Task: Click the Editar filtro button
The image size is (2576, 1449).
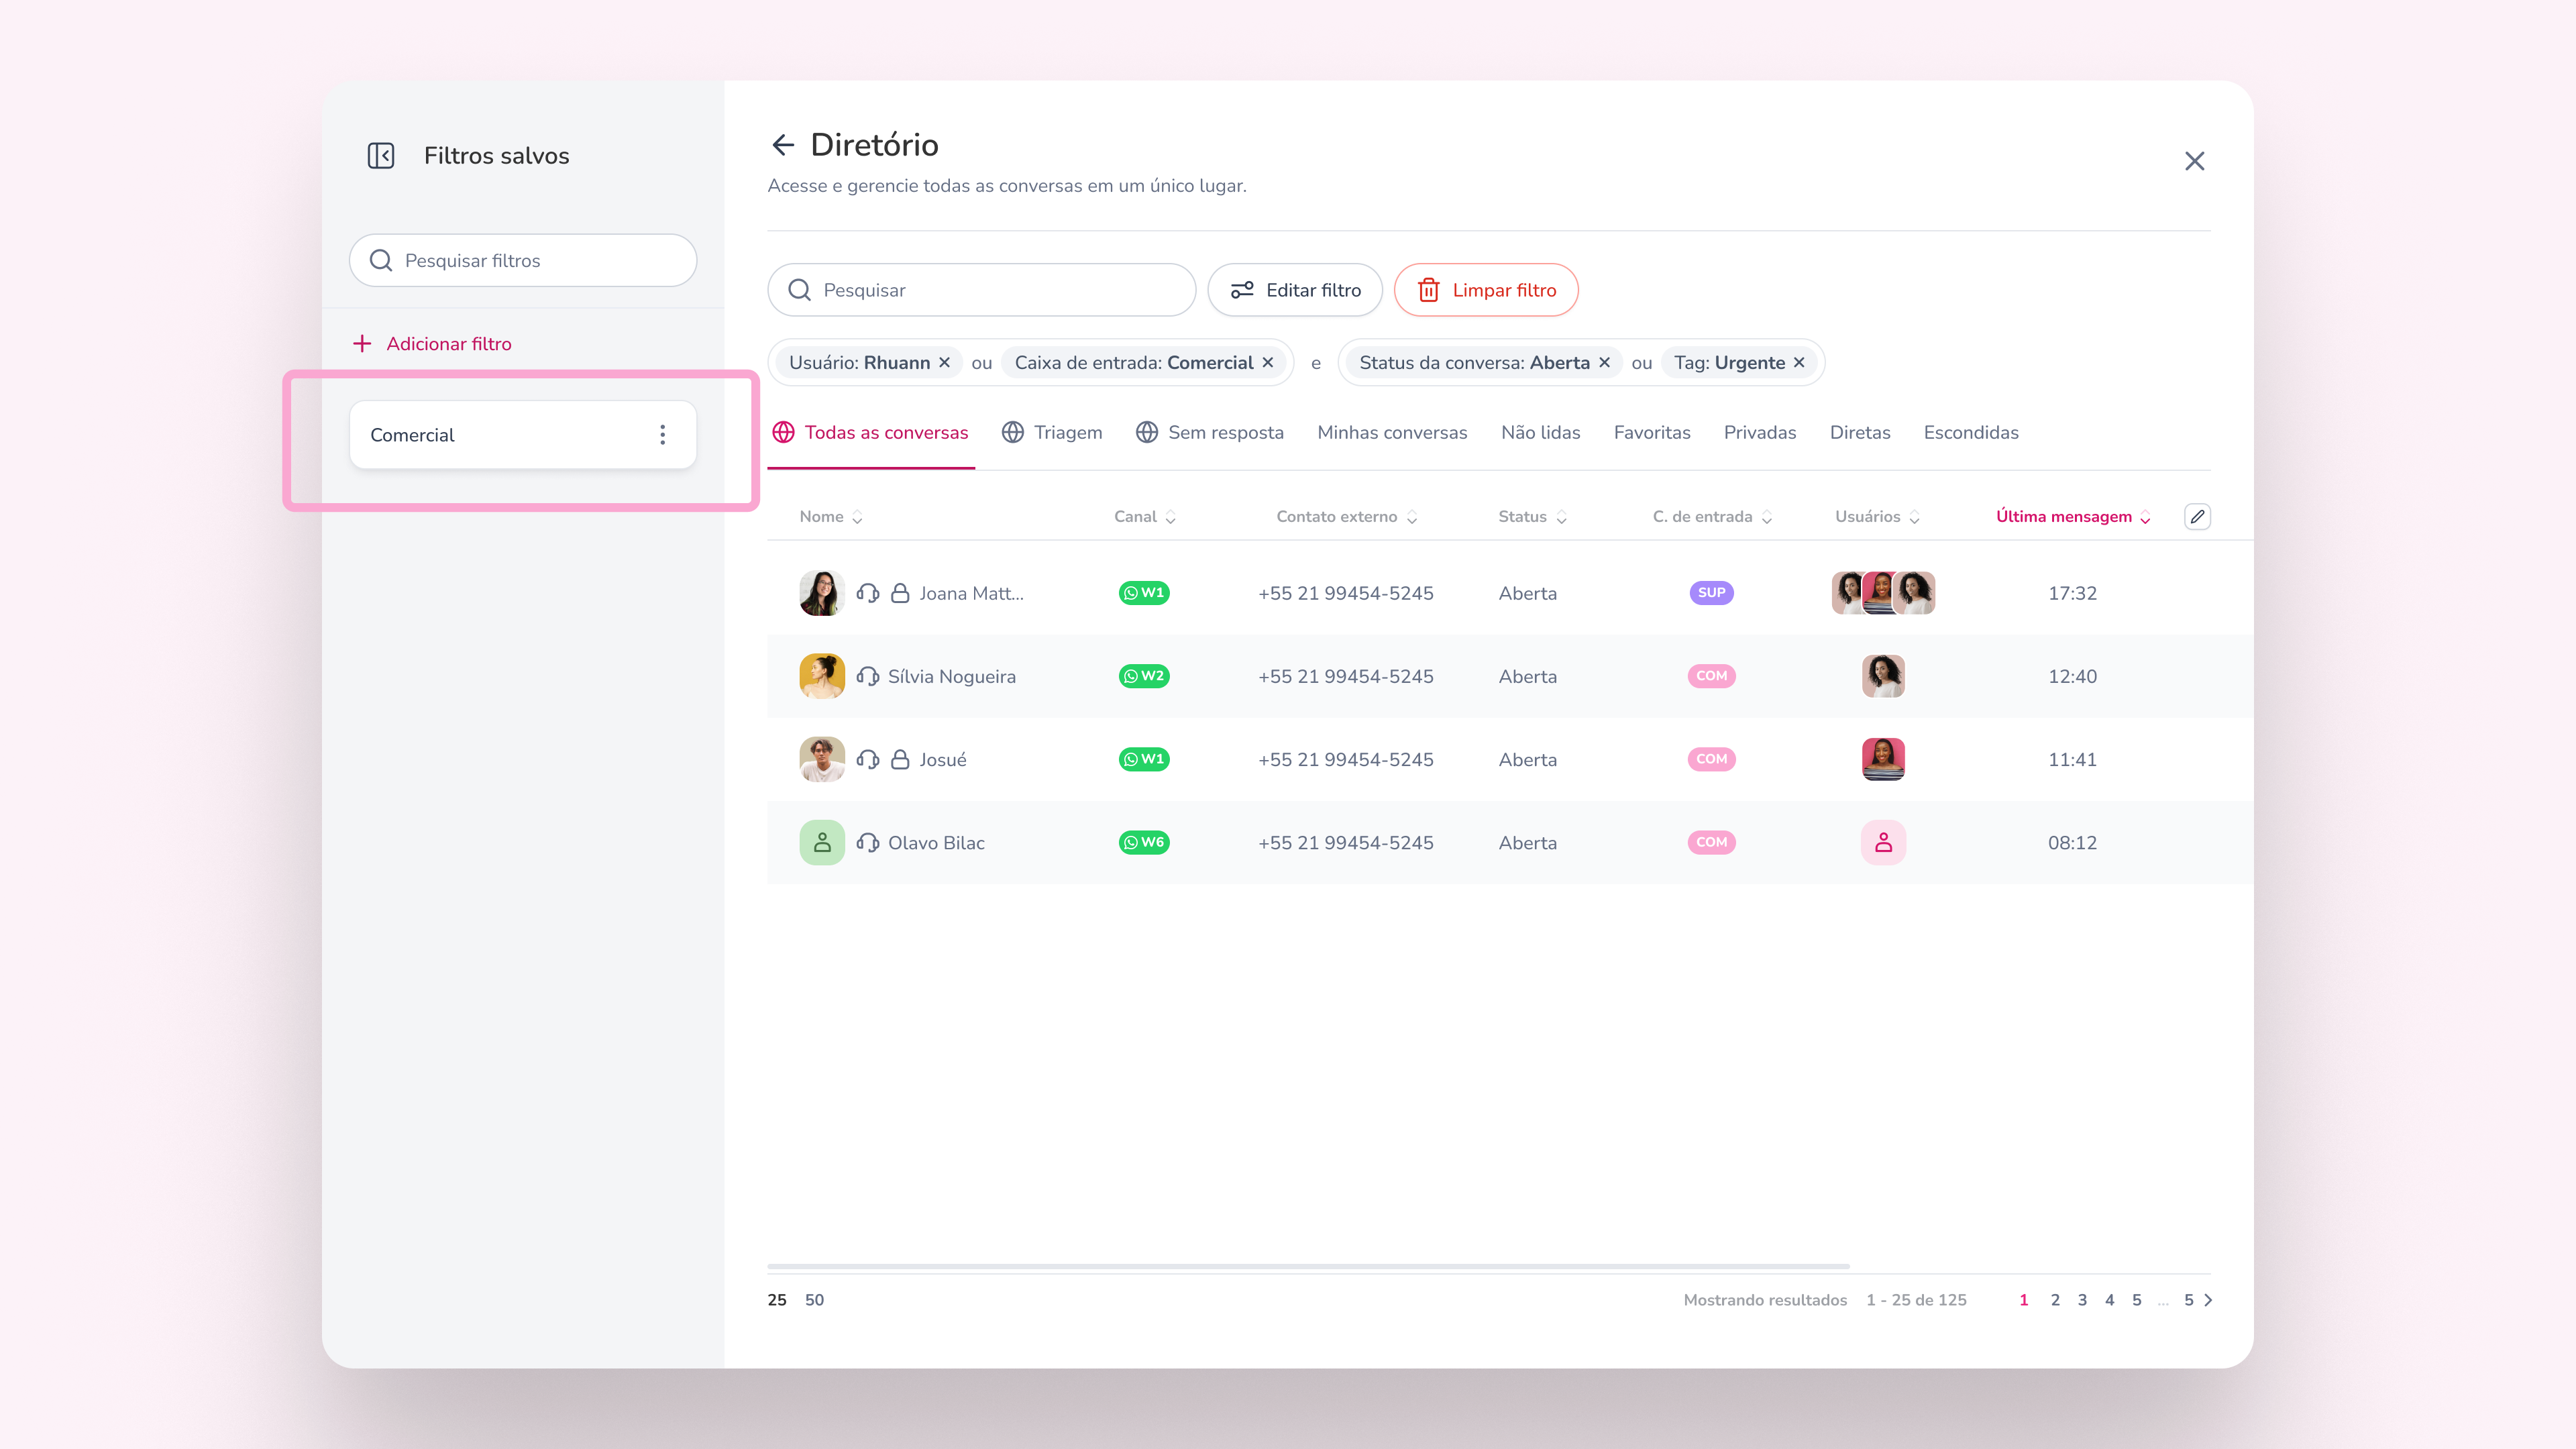Action: [x=1295, y=290]
